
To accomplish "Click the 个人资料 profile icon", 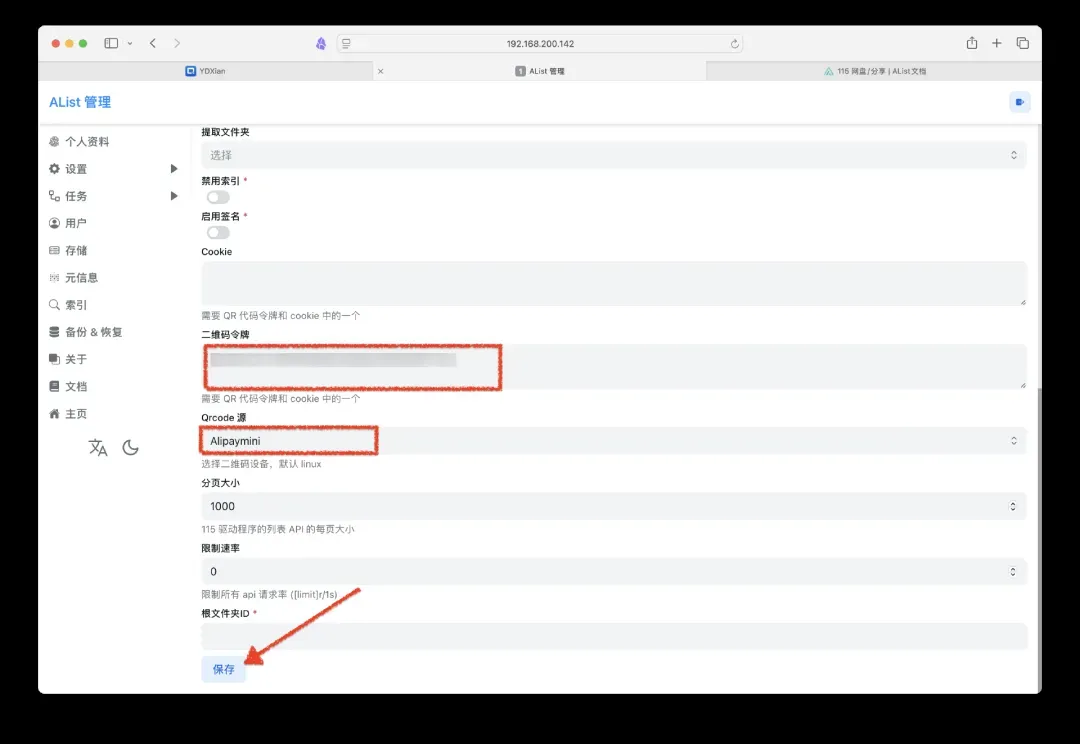I will click(54, 141).
